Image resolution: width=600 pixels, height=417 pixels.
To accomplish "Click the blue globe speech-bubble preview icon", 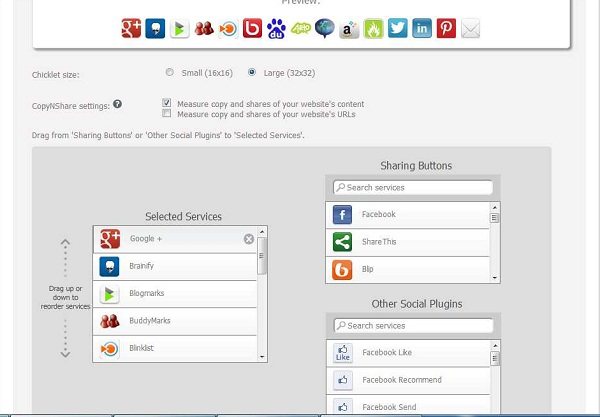I will tap(325, 28).
